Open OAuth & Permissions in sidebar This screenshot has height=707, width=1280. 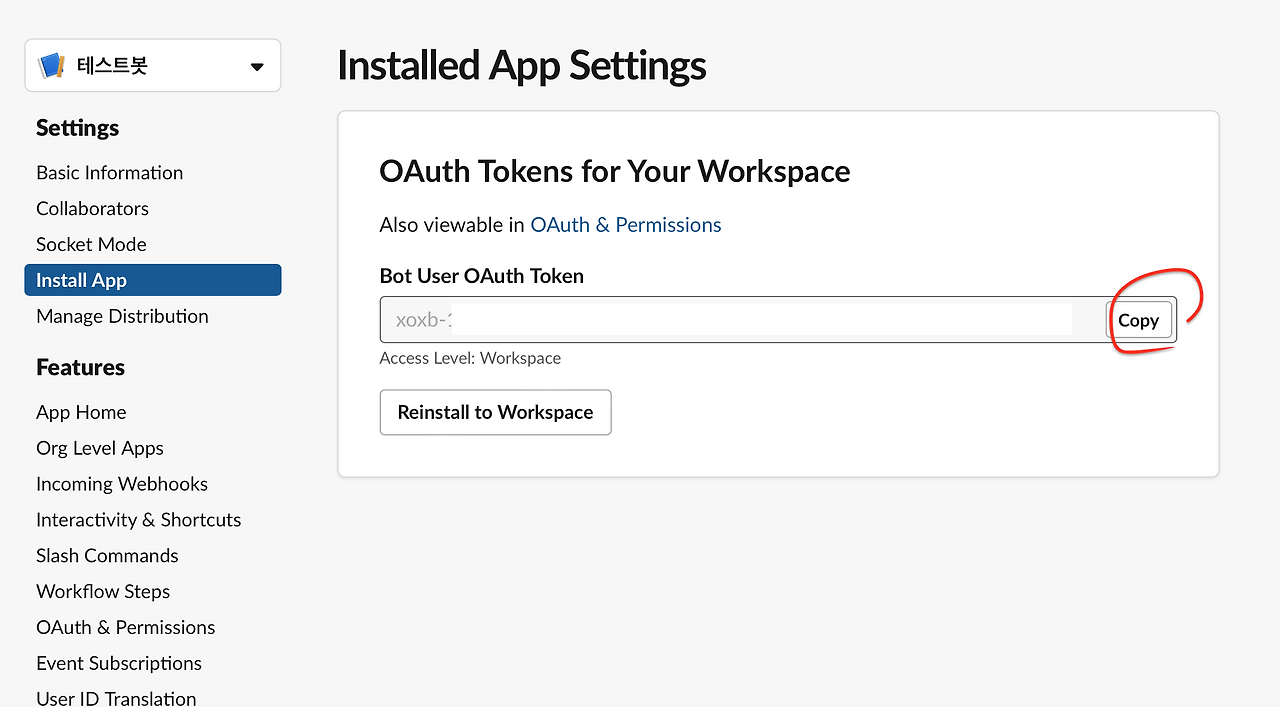tap(126, 628)
